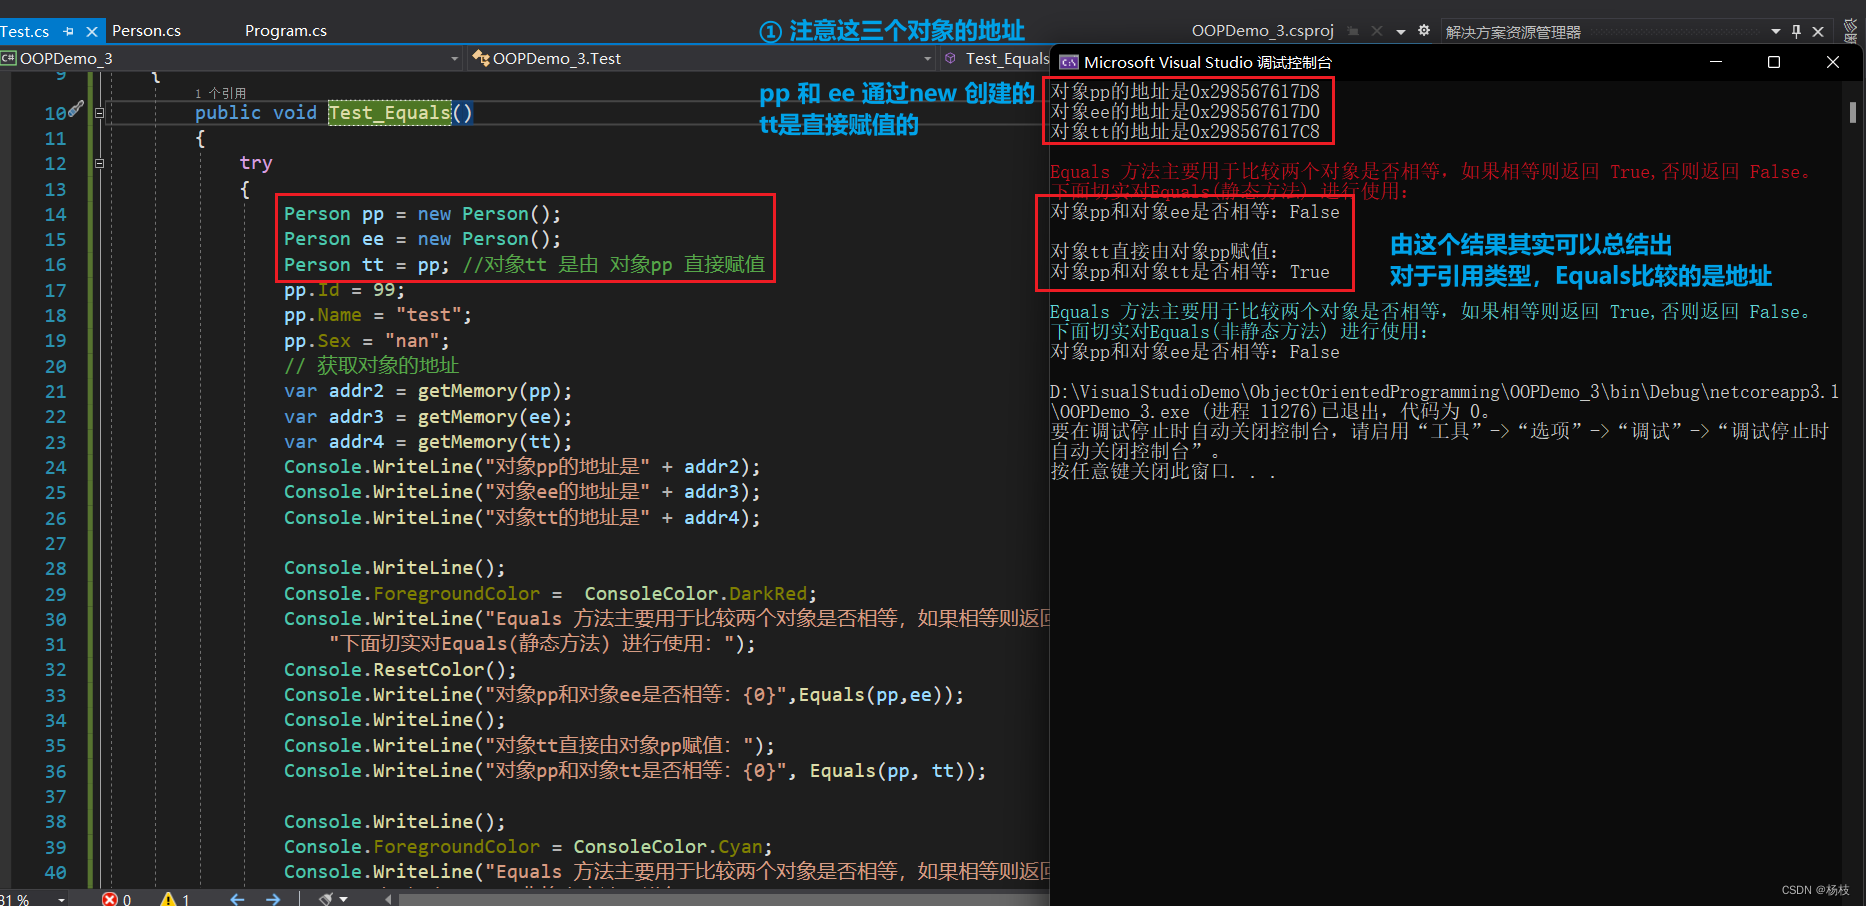Pin the Test.cs tab
The height and width of the screenshot is (906, 1866).
tap(69, 31)
